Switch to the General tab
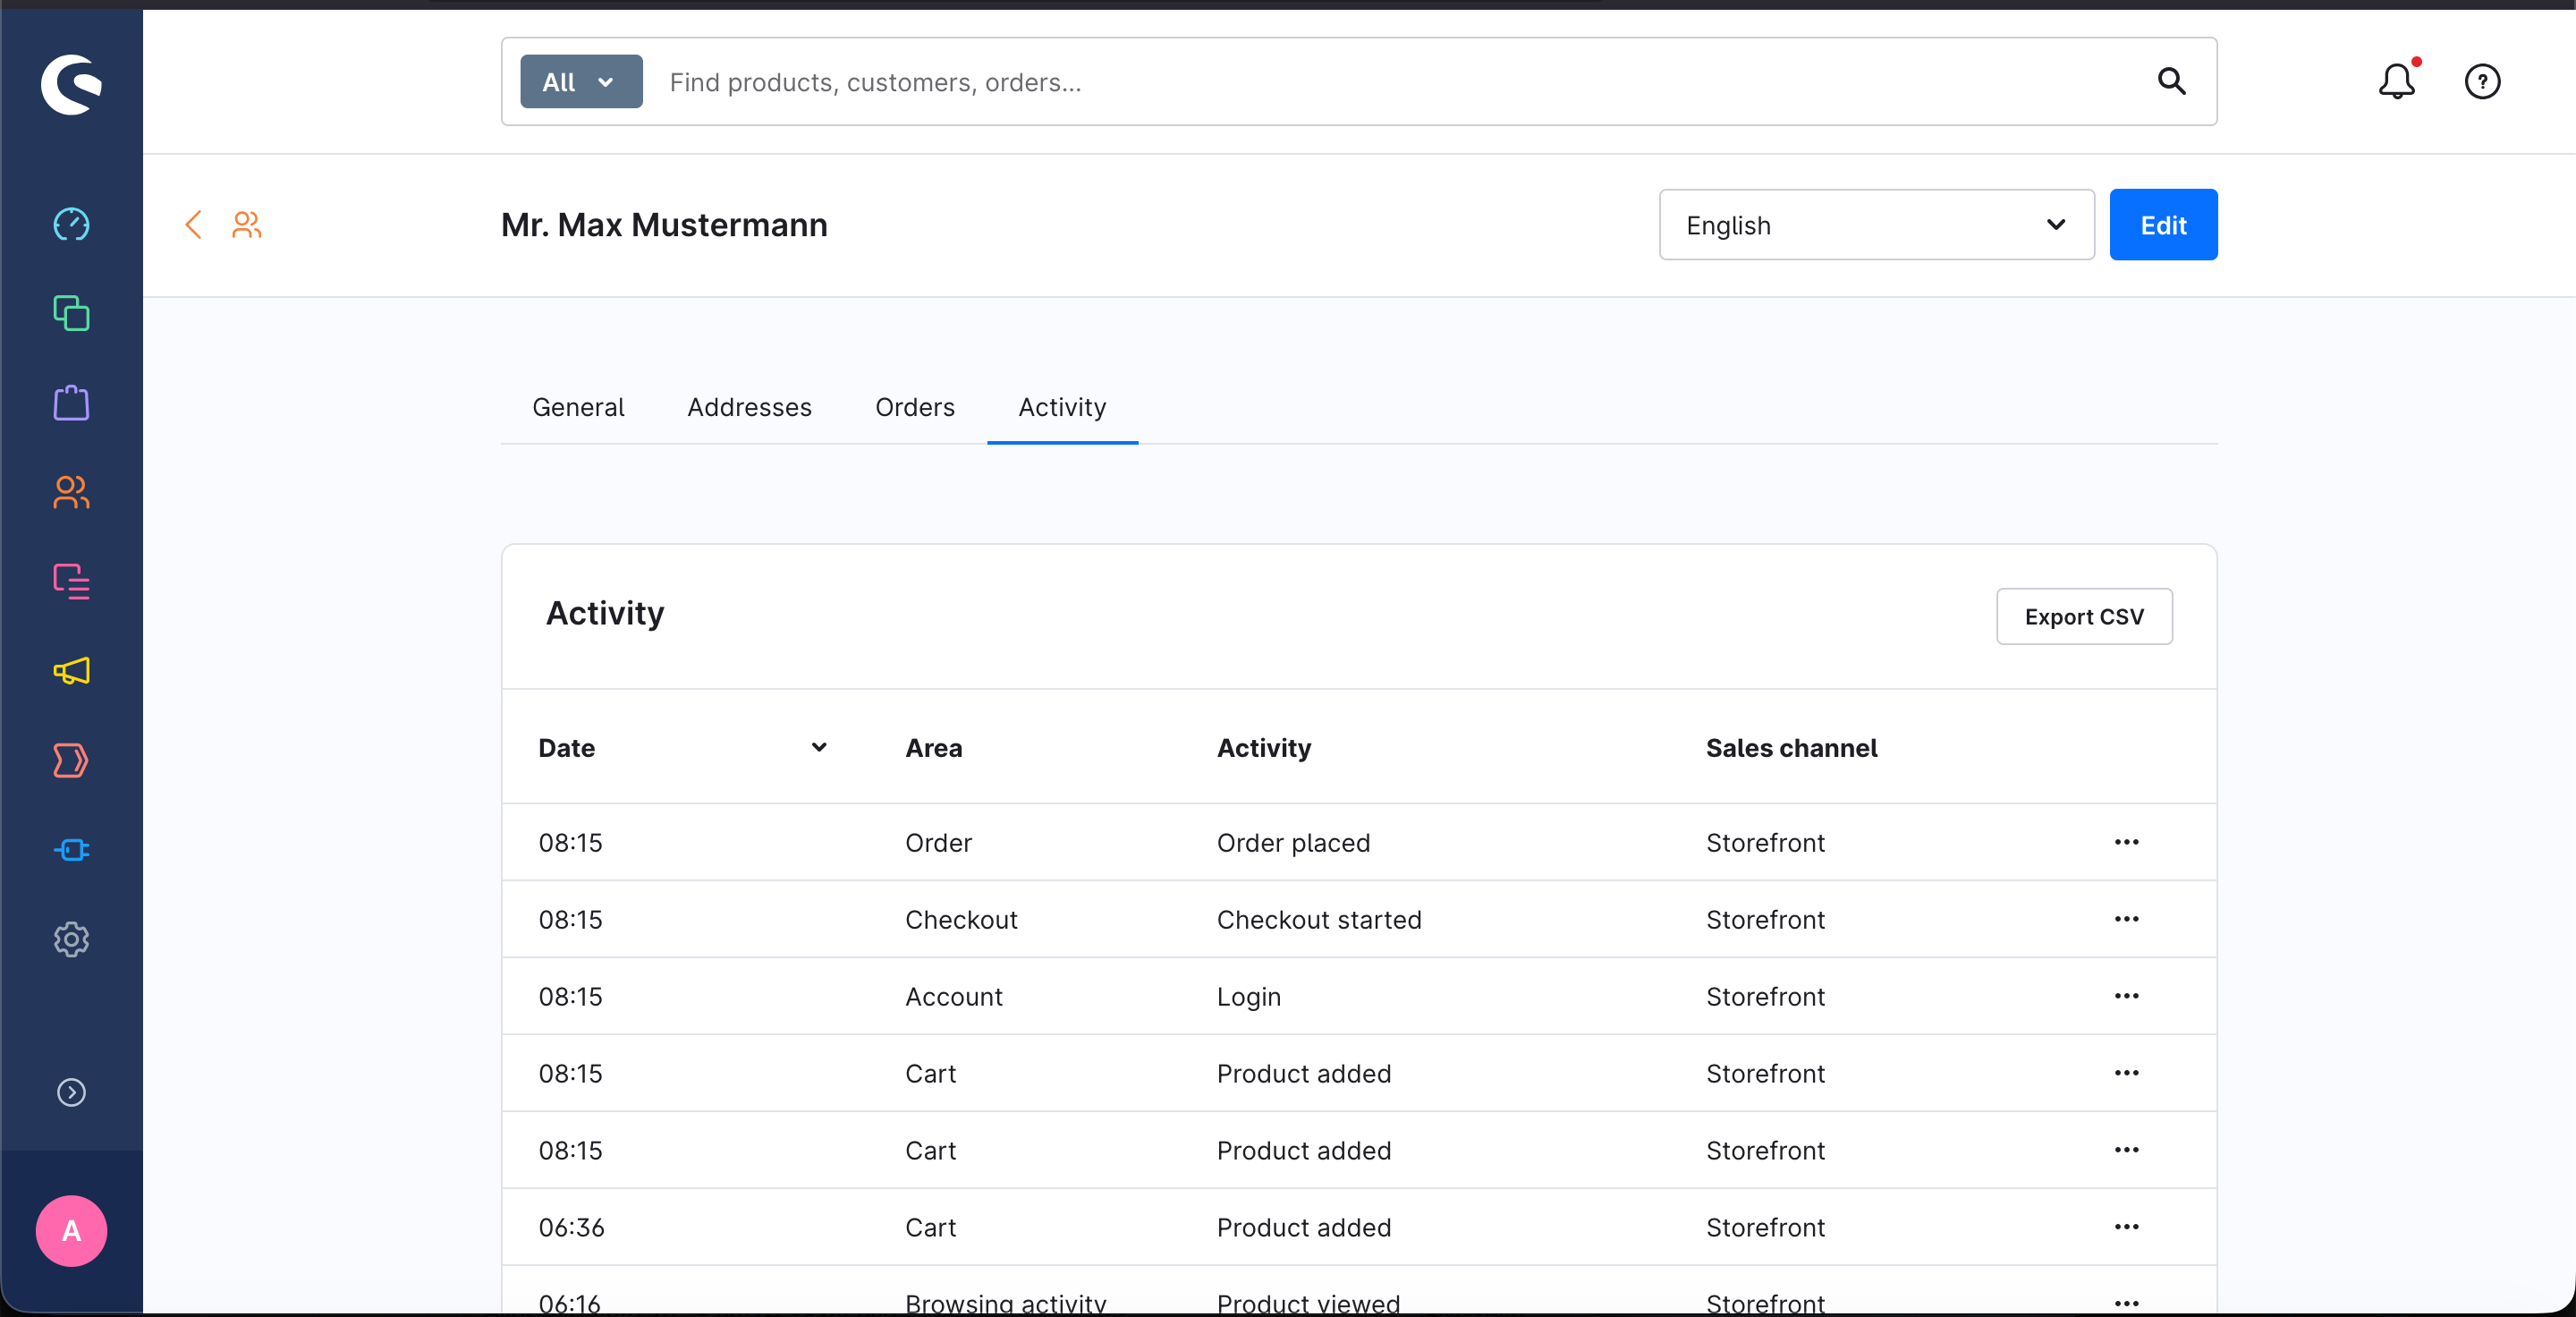The image size is (2576, 1317). 578,407
